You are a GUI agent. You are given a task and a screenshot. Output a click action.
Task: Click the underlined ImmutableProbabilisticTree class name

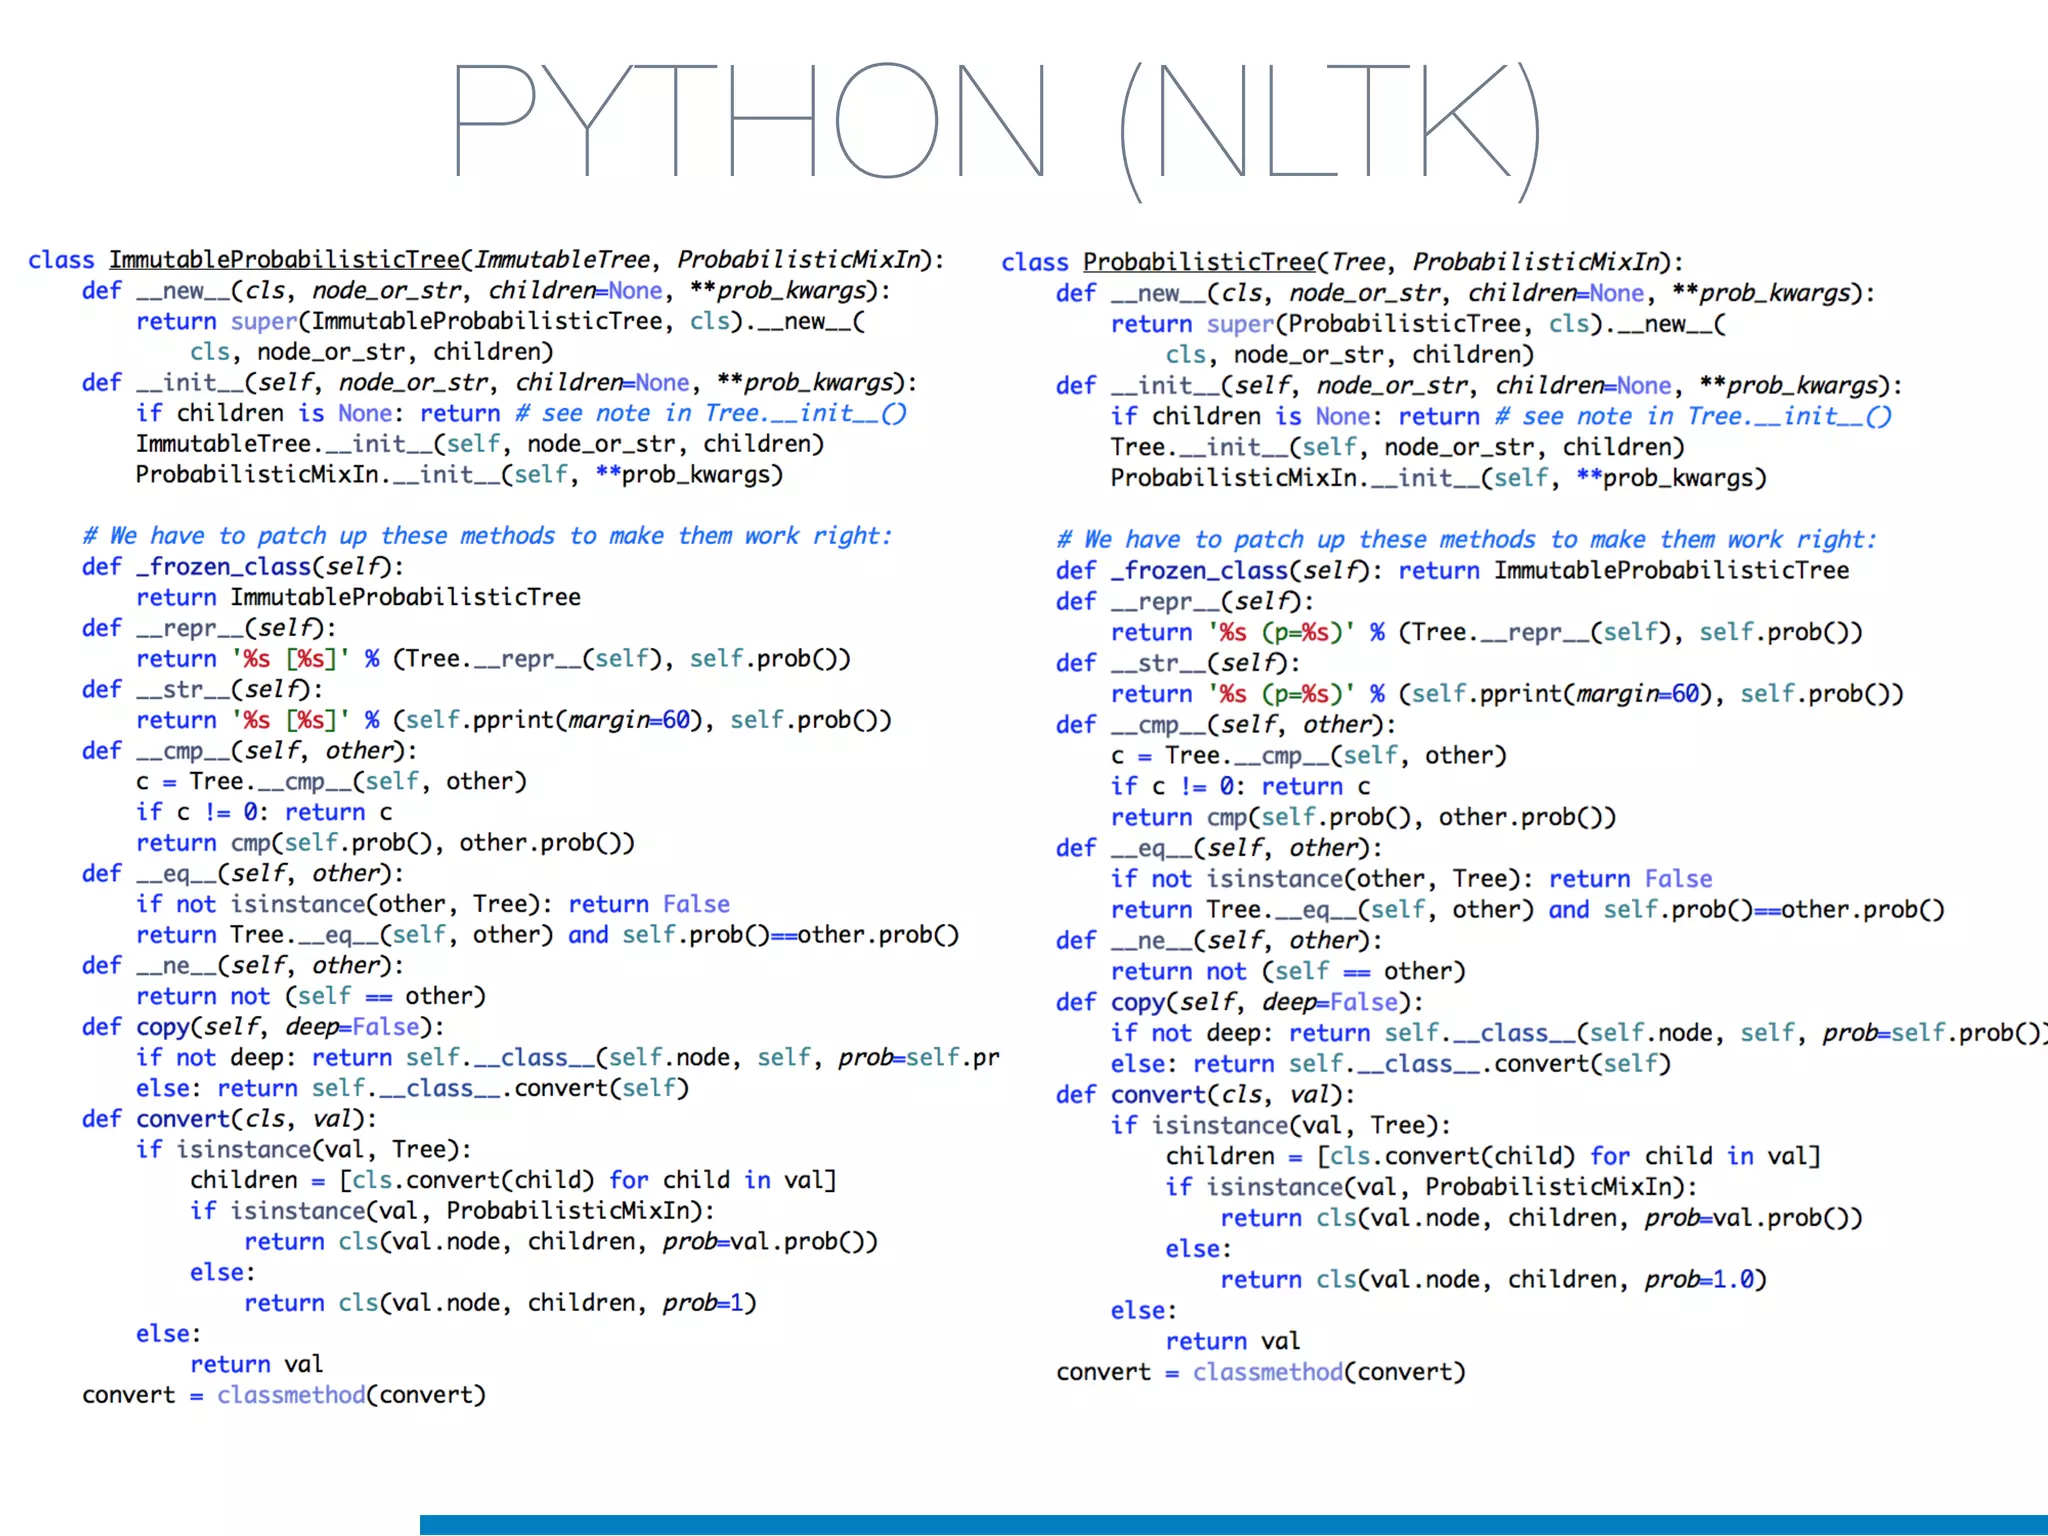tap(284, 260)
